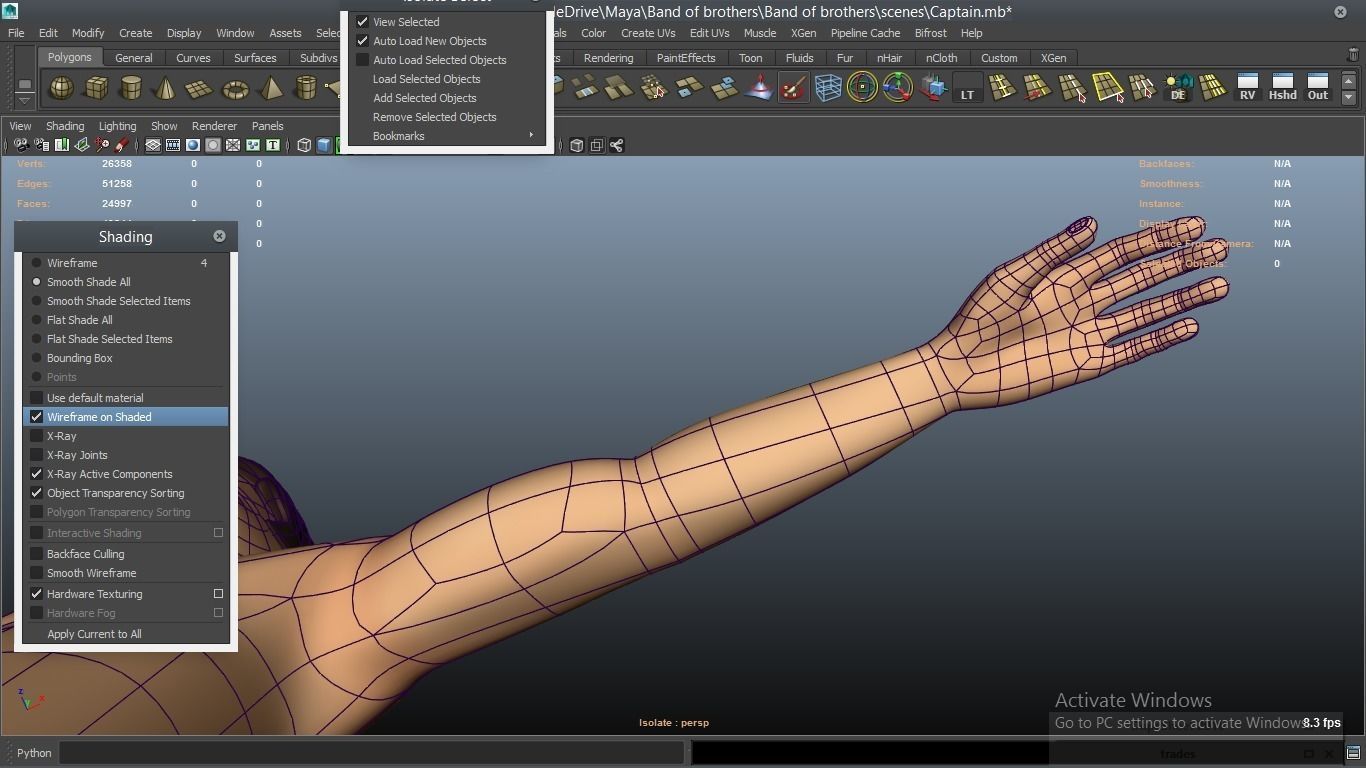This screenshot has width=1366, height=768.
Task: Switch to the Rendering shelf tab
Action: tap(608, 58)
